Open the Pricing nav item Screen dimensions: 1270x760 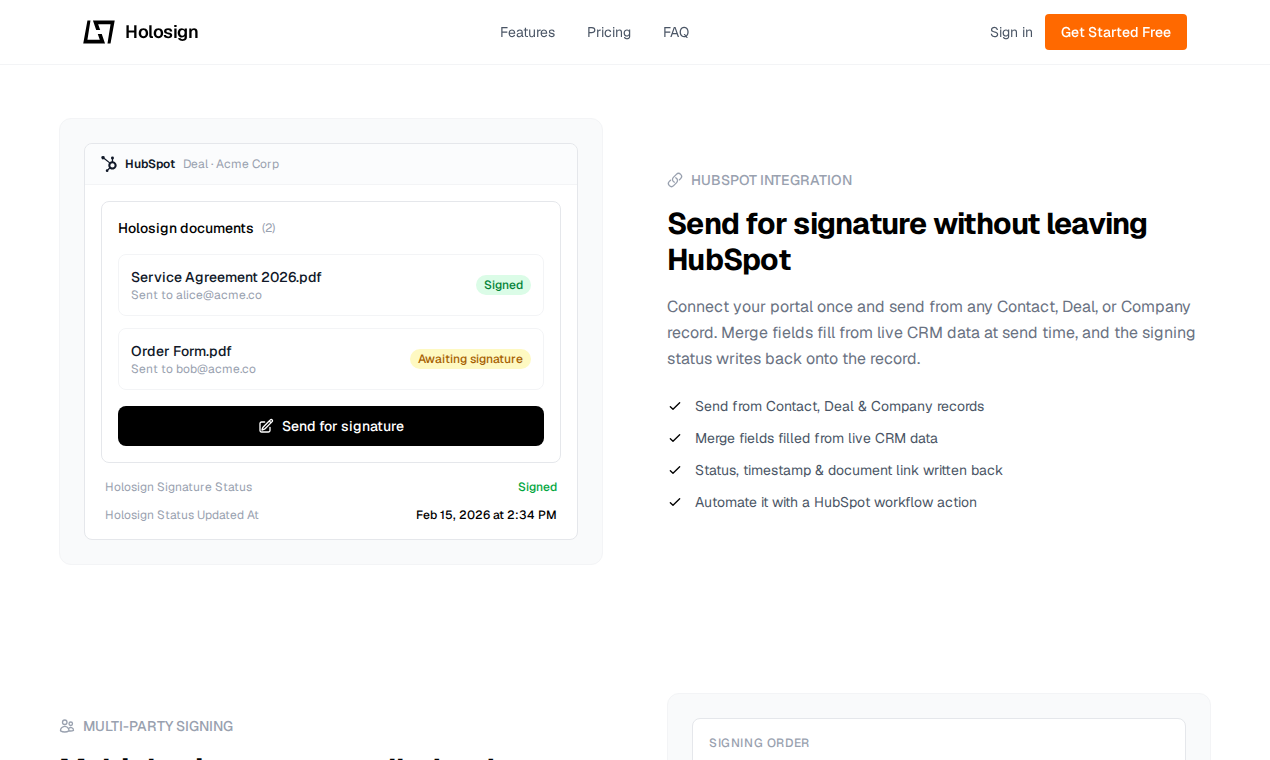609,32
